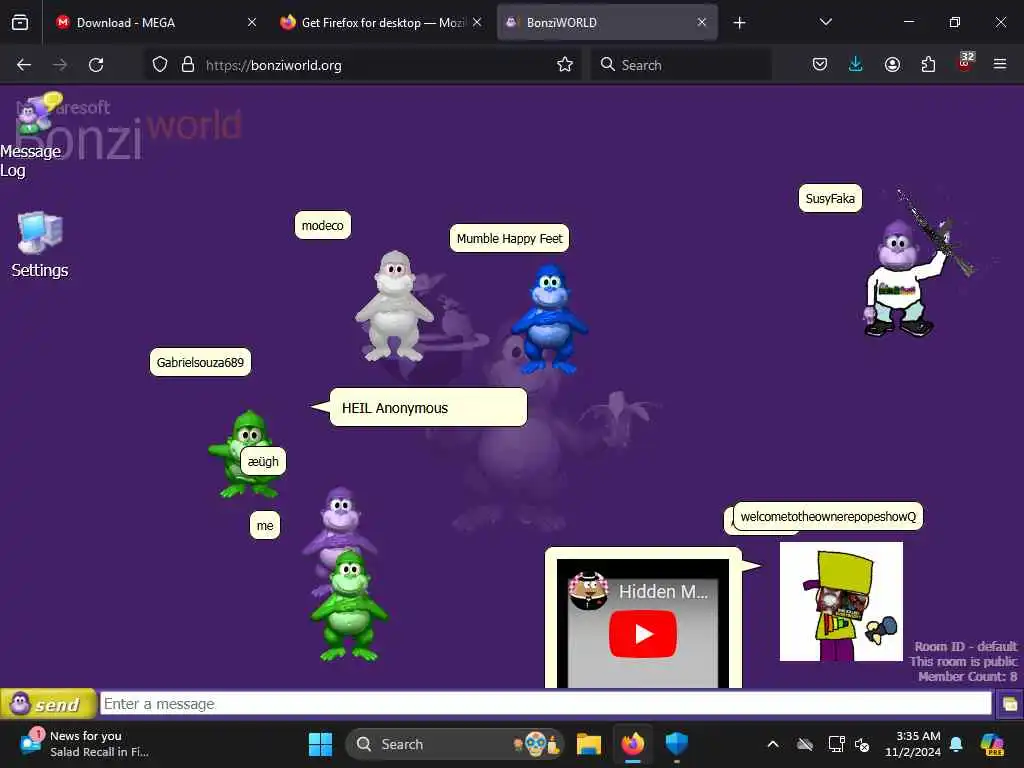
Task: Open the Settings computer icon
Action: coord(39,245)
